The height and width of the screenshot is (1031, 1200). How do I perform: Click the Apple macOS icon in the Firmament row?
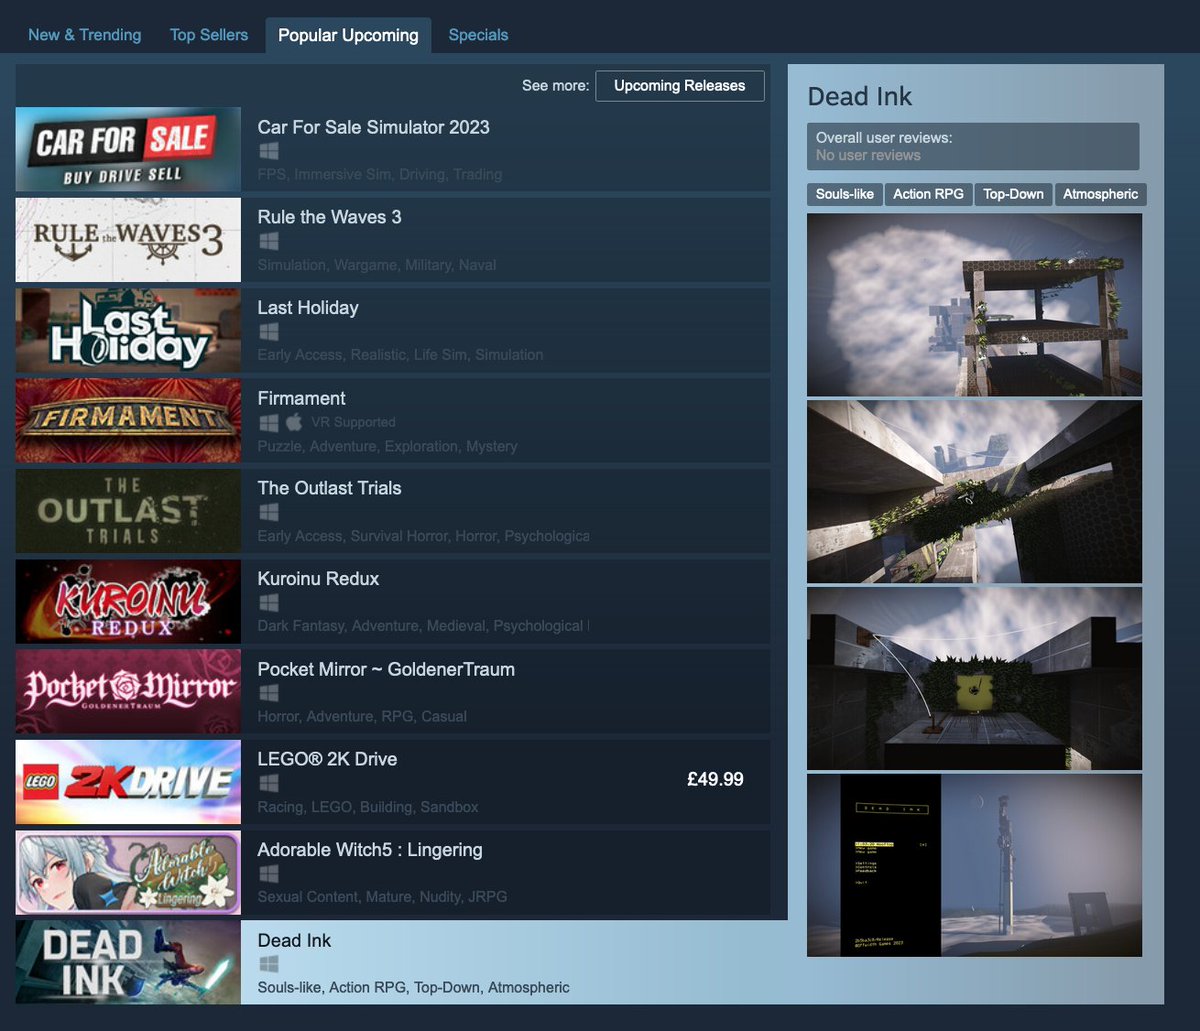tap(294, 422)
